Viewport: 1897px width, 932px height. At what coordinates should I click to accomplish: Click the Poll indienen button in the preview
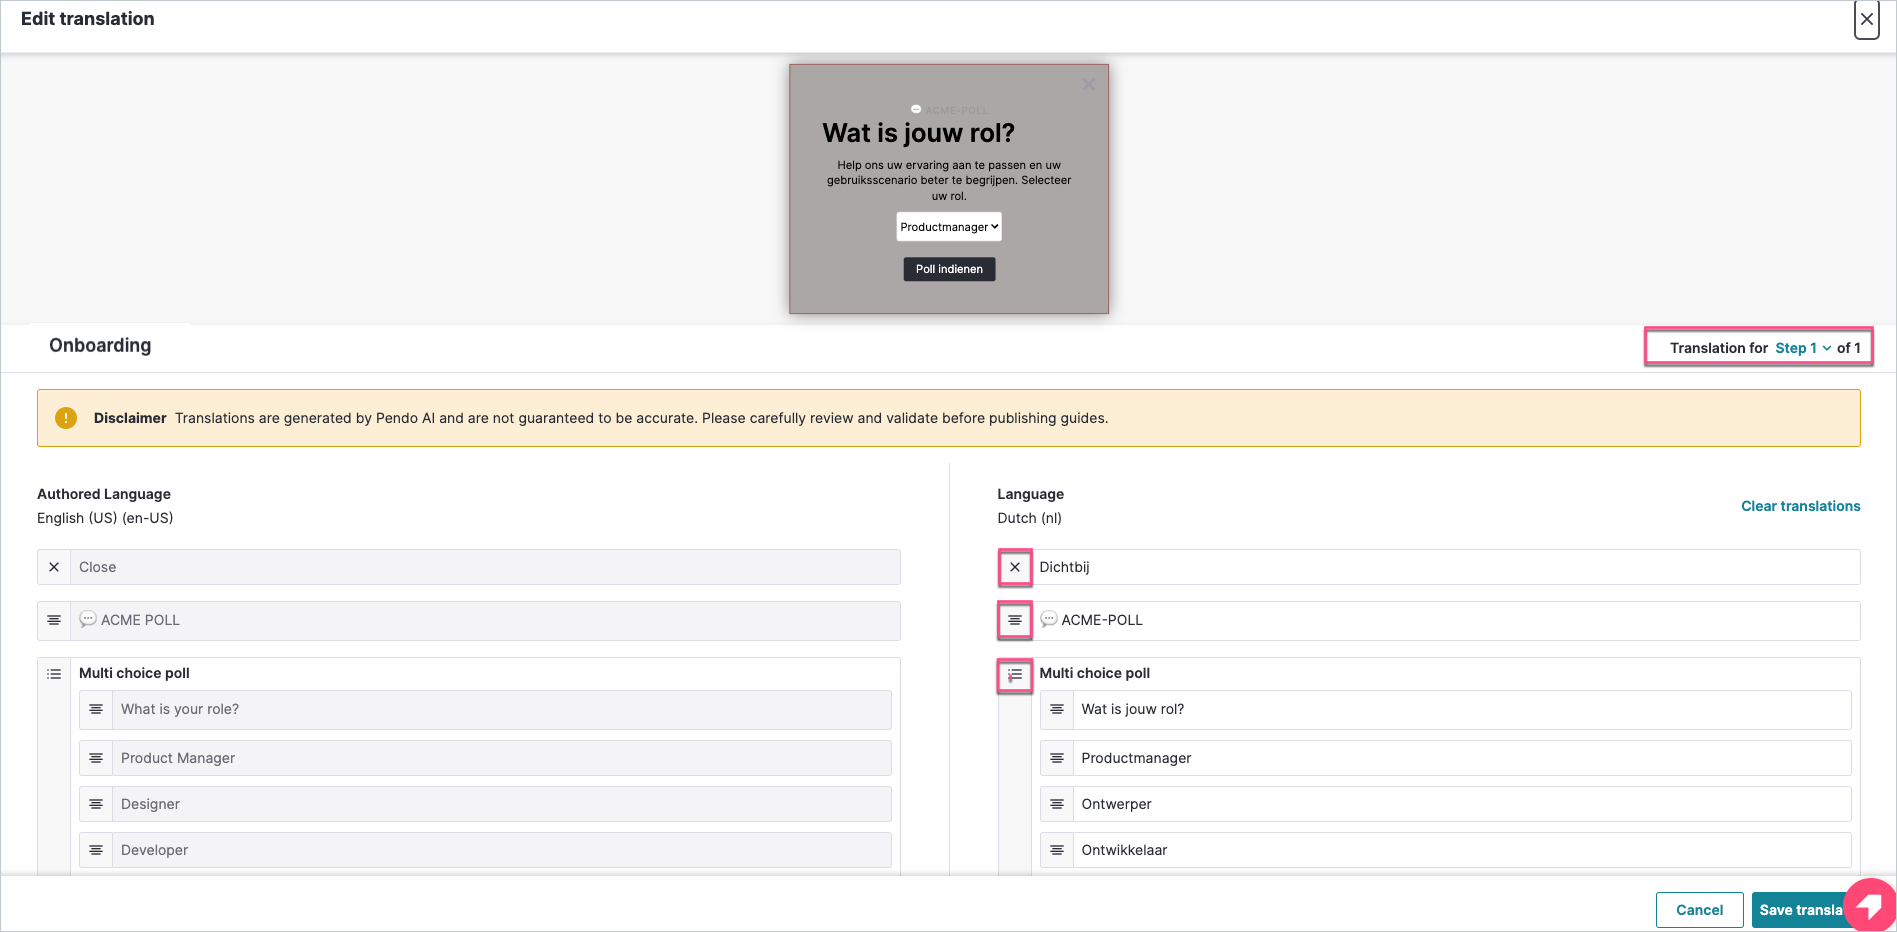pos(948,269)
